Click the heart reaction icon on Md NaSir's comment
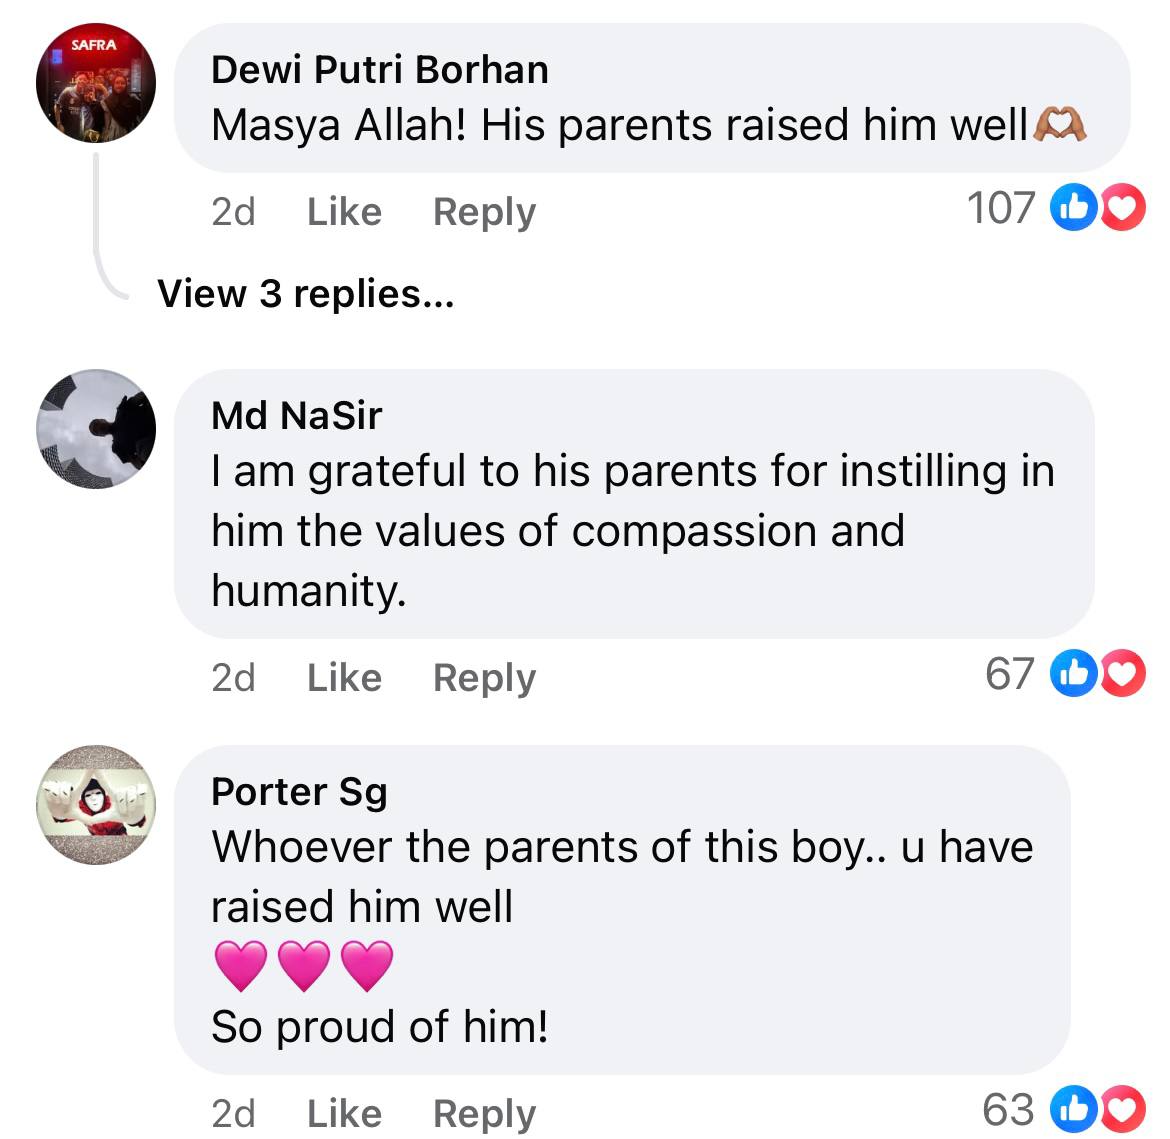This screenshot has height=1139, width=1170. (x=1124, y=673)
